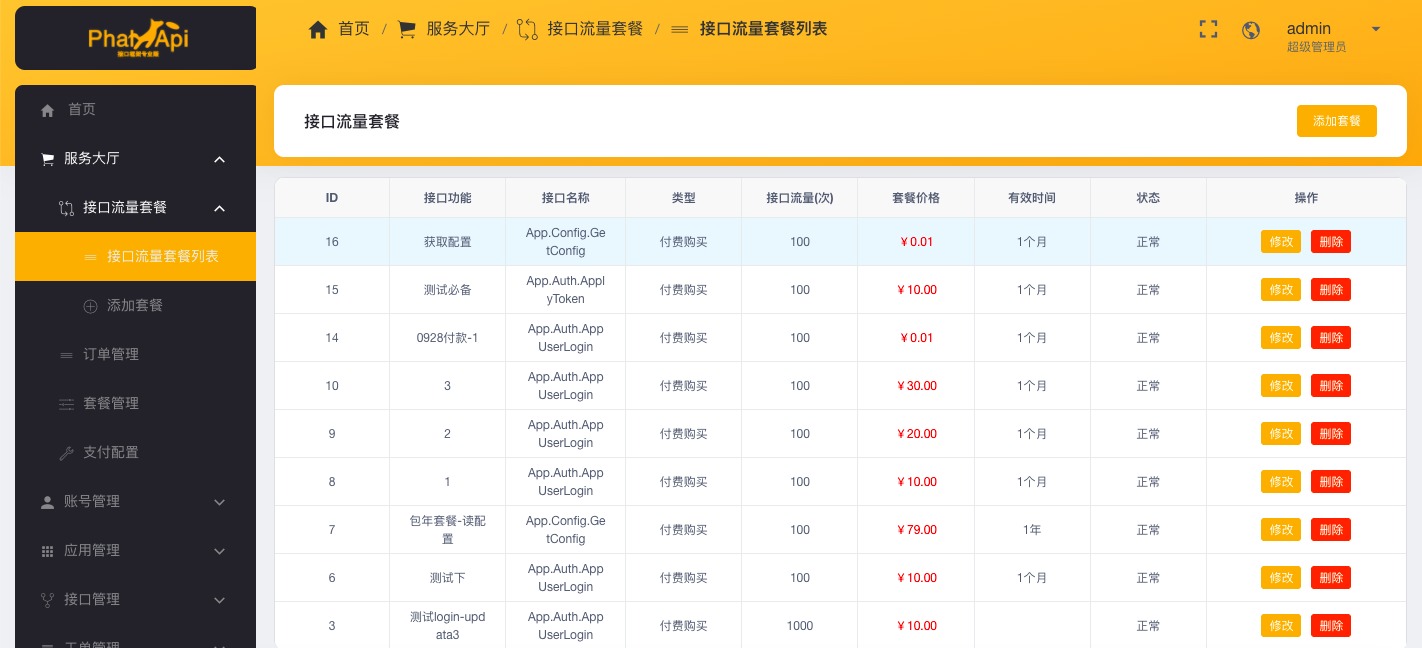
Task: Collapse the 服务大厅 sidebar section
Action: [x=220, y=159]
